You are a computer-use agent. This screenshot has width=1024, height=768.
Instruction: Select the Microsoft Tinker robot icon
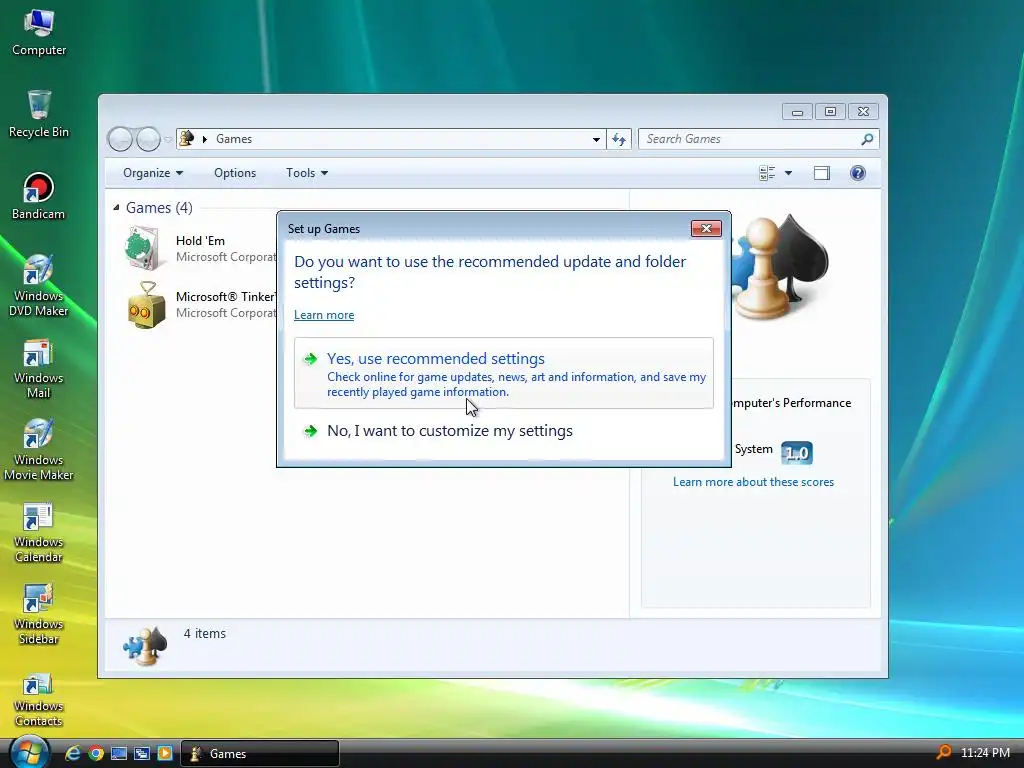pos(145,305)
